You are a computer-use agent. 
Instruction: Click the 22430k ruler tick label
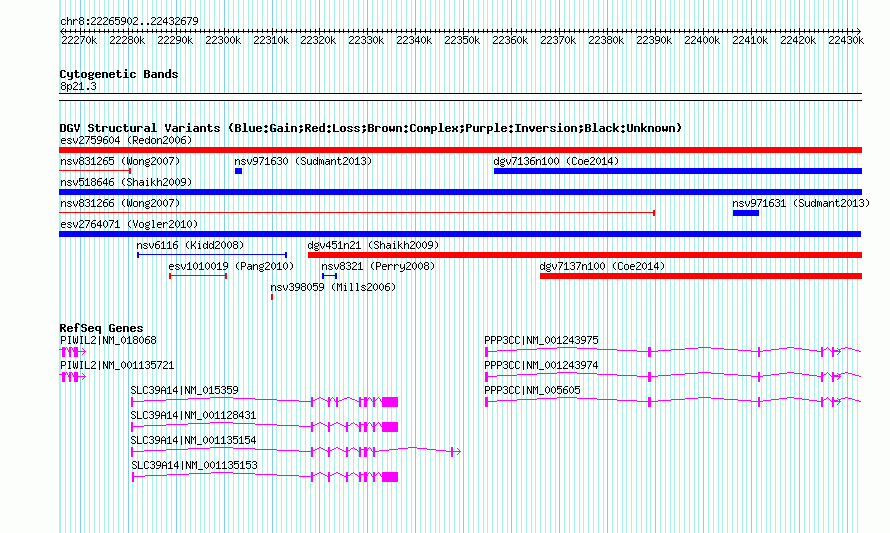[x=846, y=40]
